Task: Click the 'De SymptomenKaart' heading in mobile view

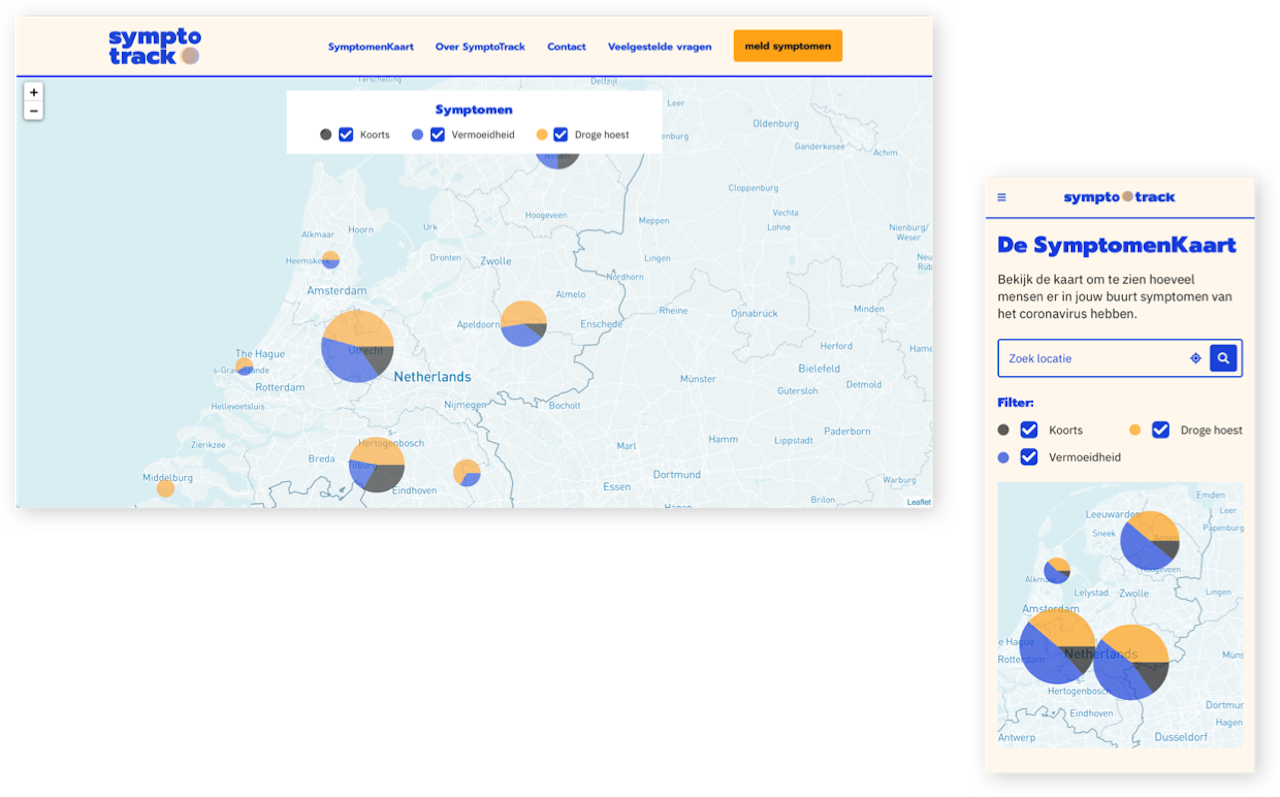Action: (x=1117, y=245)
